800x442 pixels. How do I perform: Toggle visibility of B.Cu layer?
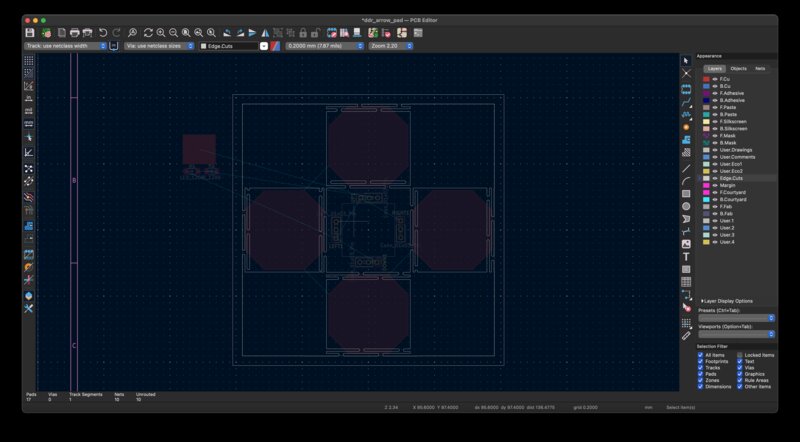pos(714,85)
